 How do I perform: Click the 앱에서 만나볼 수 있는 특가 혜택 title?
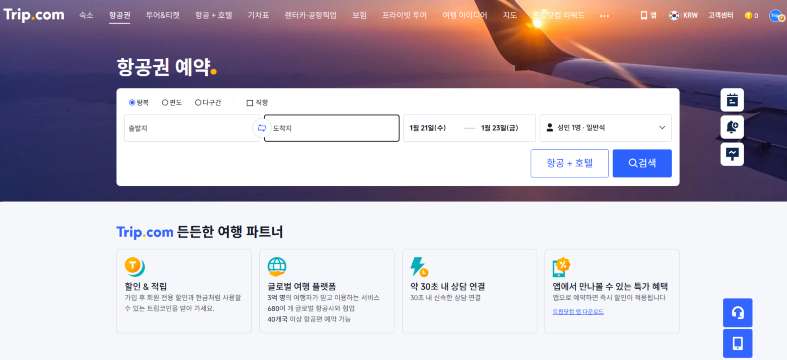pyautogui.click(x=610, y=287)
